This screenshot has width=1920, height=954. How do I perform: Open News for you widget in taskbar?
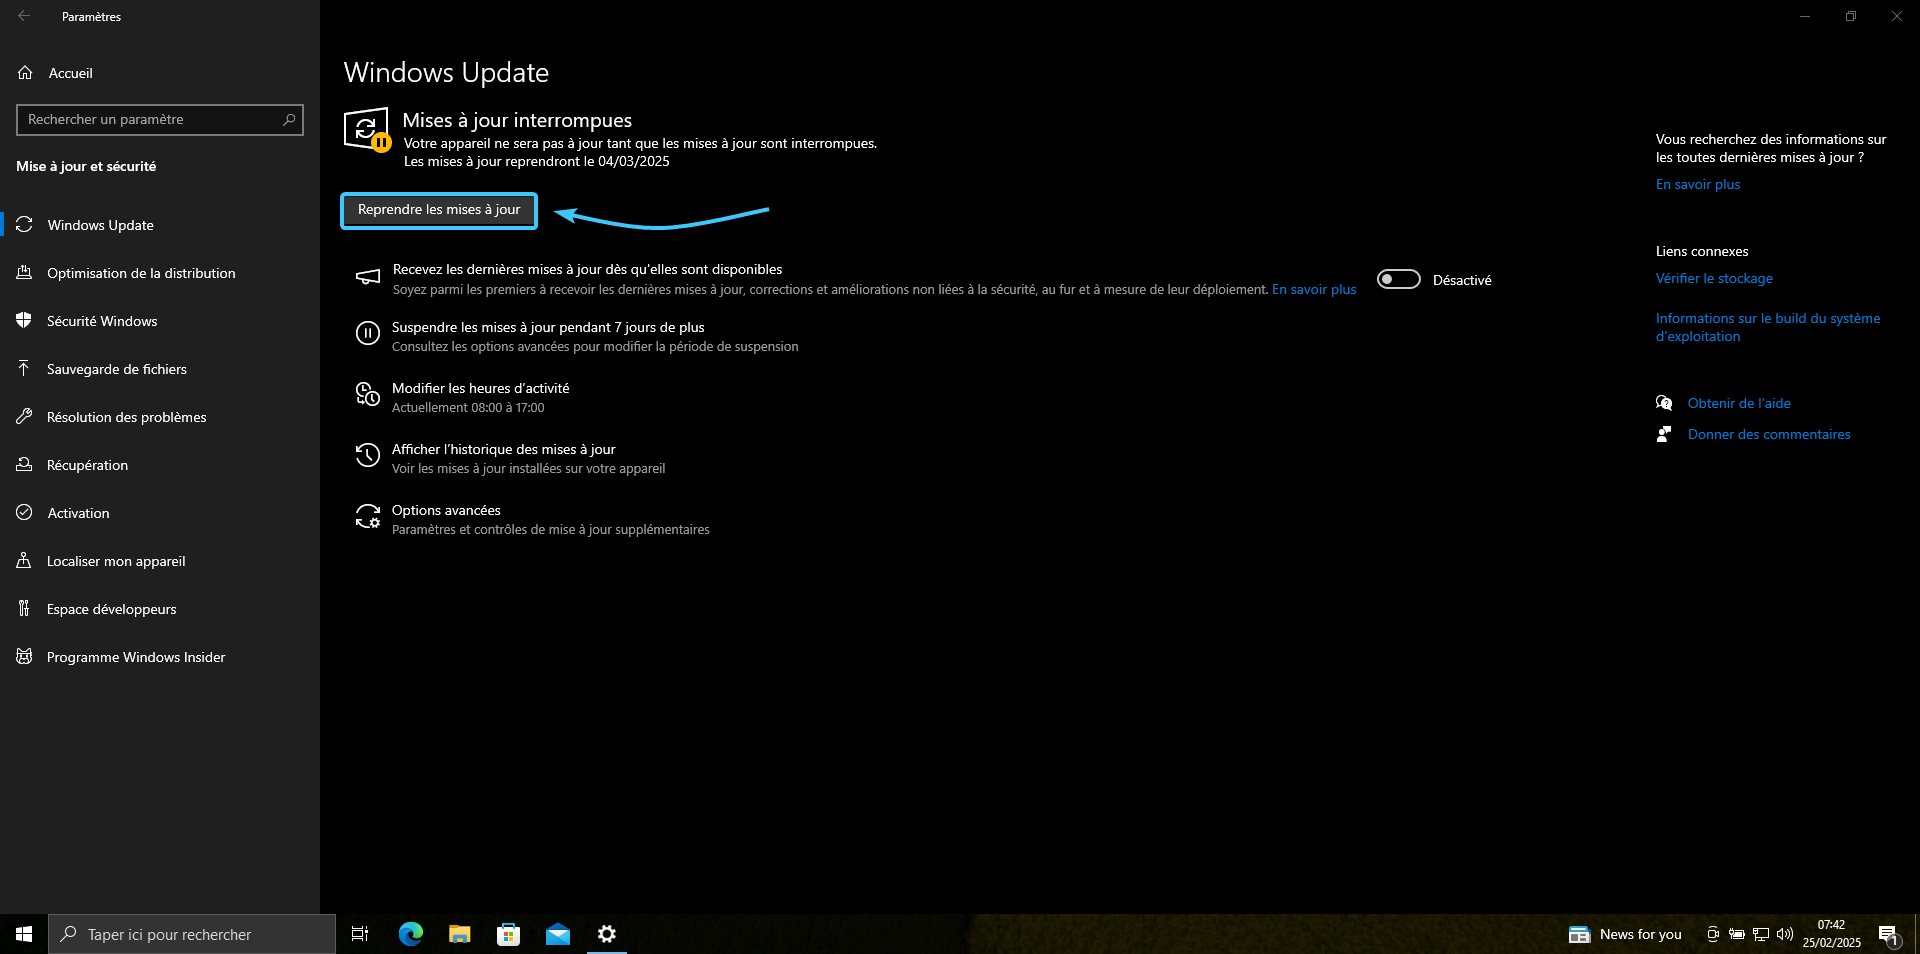point(1625,934)
